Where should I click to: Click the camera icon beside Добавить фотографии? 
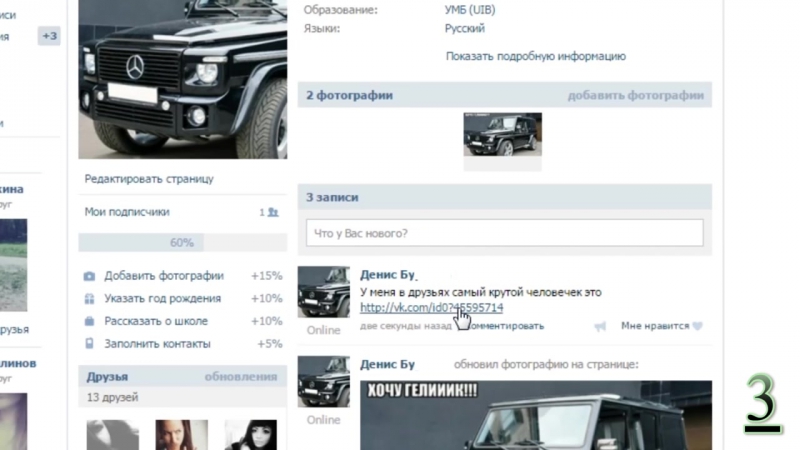90,276
